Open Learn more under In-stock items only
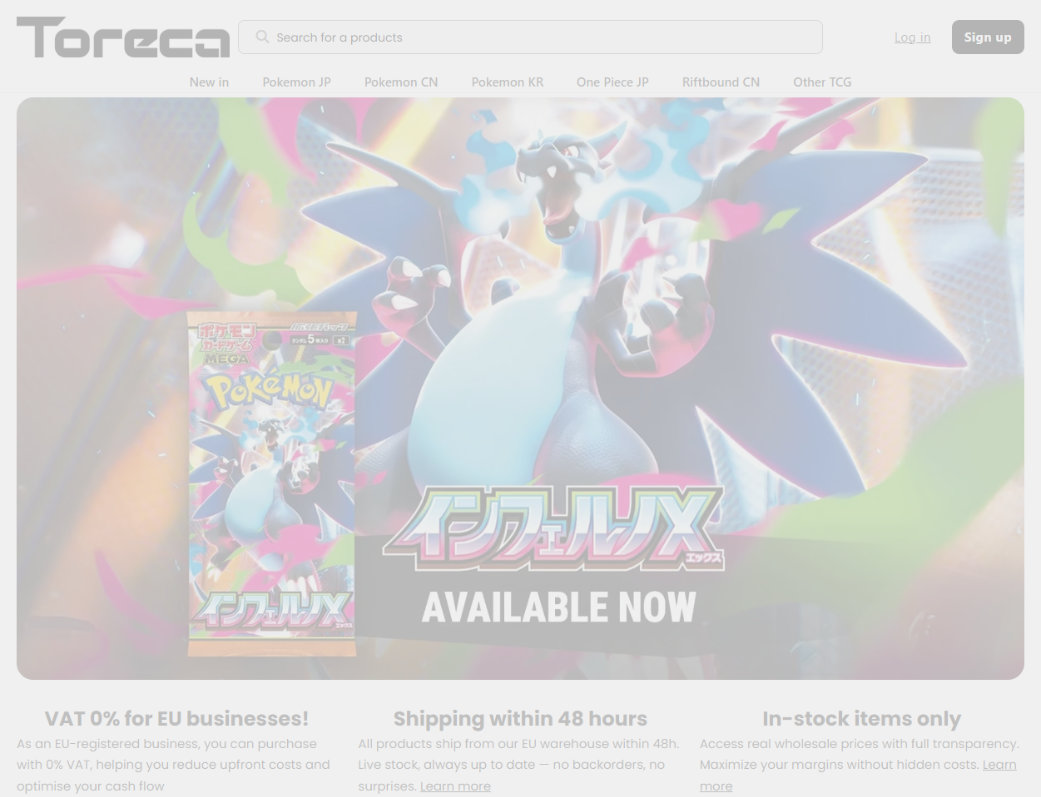 pos(858,775)
